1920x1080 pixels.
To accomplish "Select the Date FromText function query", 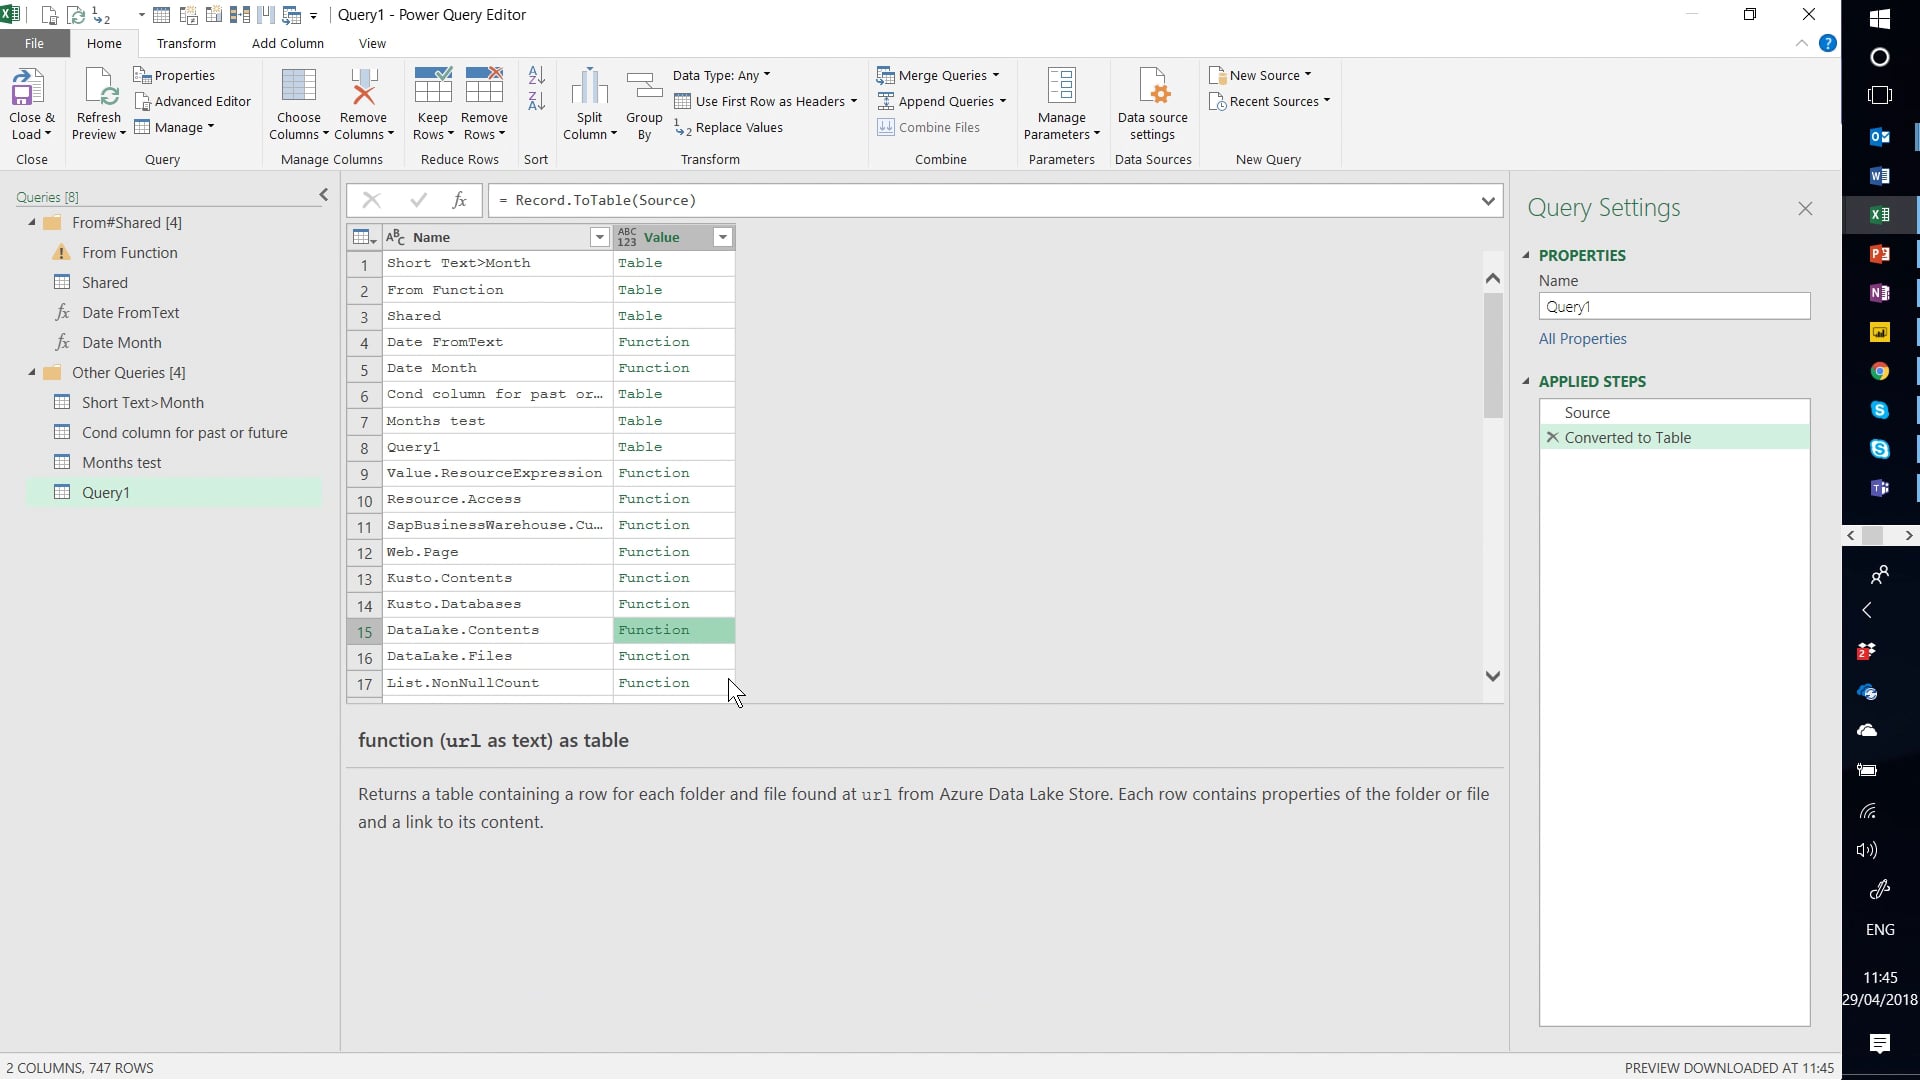I will point(131,312).
